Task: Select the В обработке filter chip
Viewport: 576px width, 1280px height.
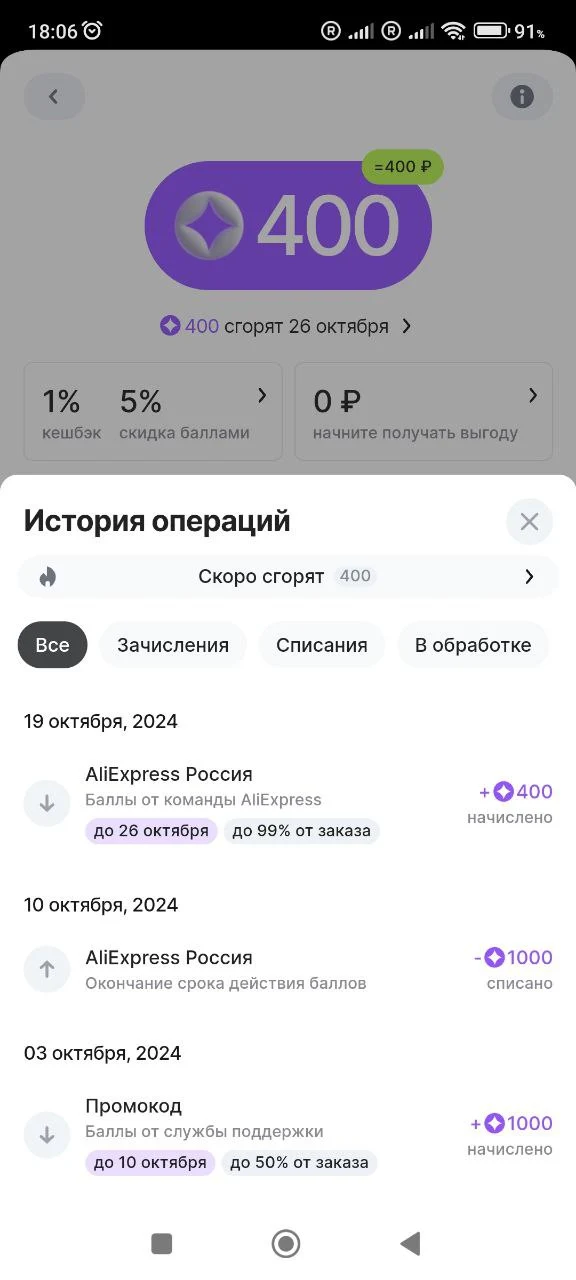Action: tap(473, 645)
